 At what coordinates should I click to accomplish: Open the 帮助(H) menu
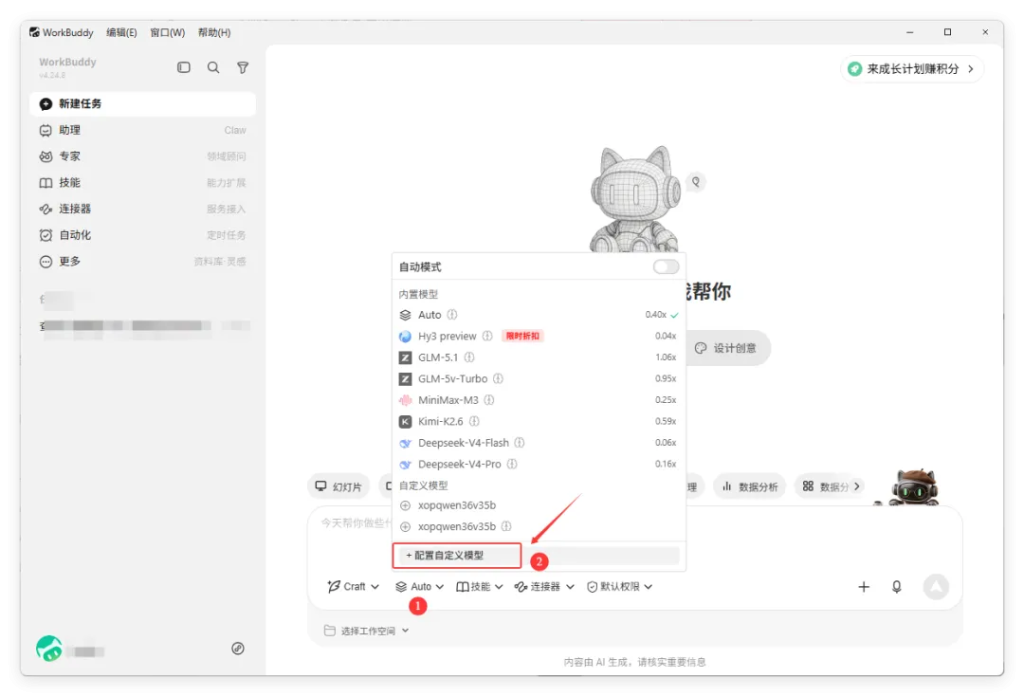click(x=214, y=32)
